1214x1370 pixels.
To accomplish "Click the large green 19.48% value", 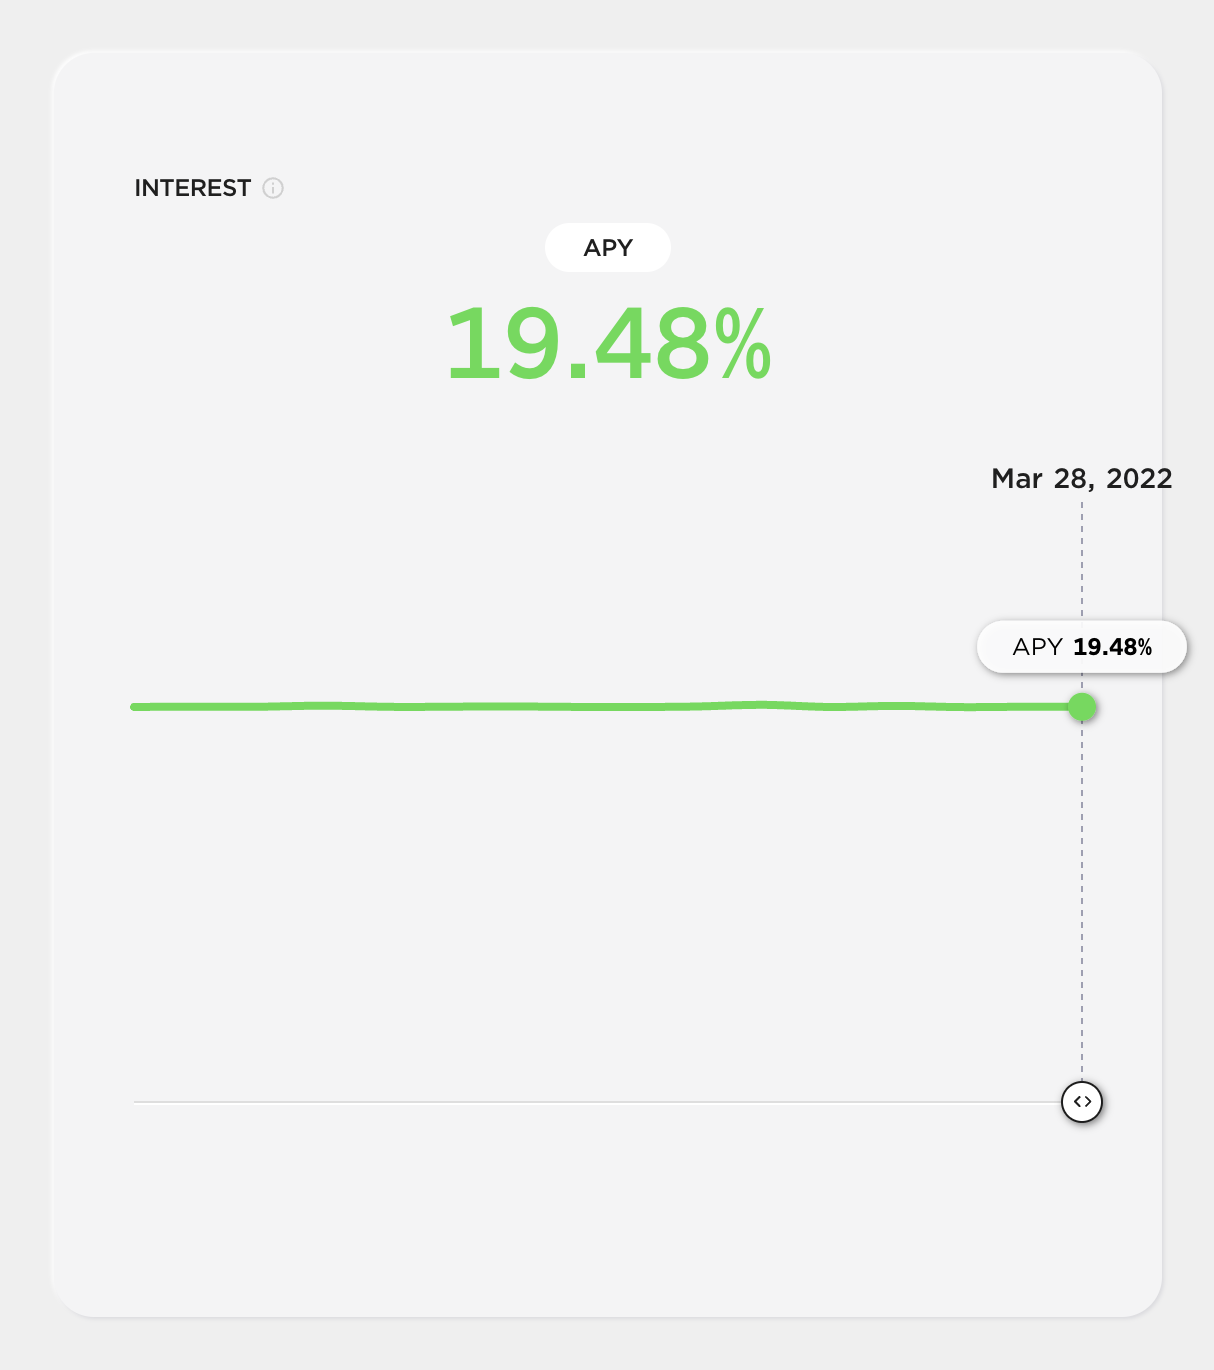I will point(608,345).
